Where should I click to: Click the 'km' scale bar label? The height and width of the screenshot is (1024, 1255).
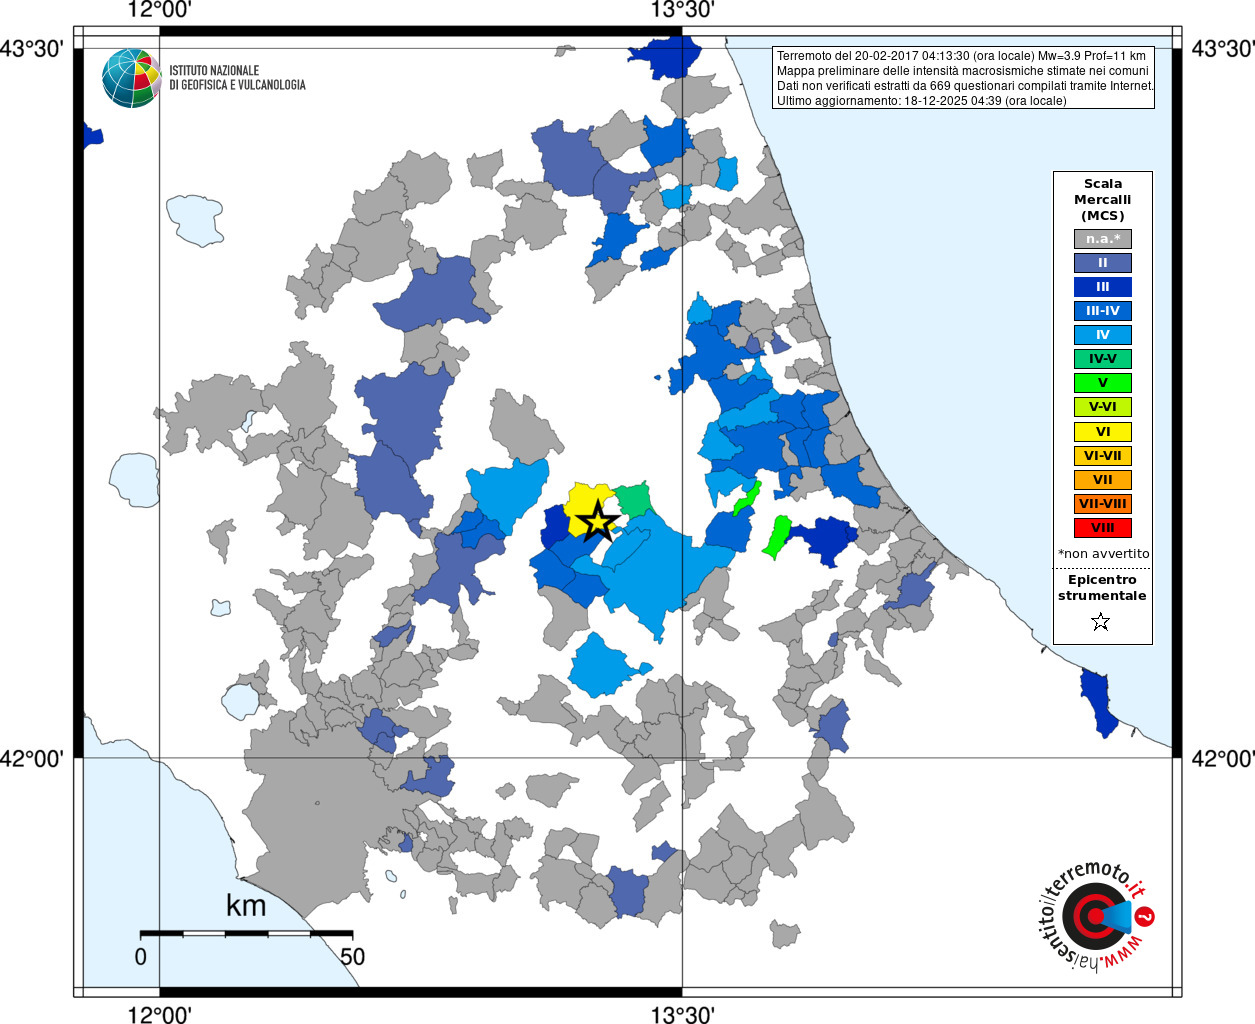246,905
